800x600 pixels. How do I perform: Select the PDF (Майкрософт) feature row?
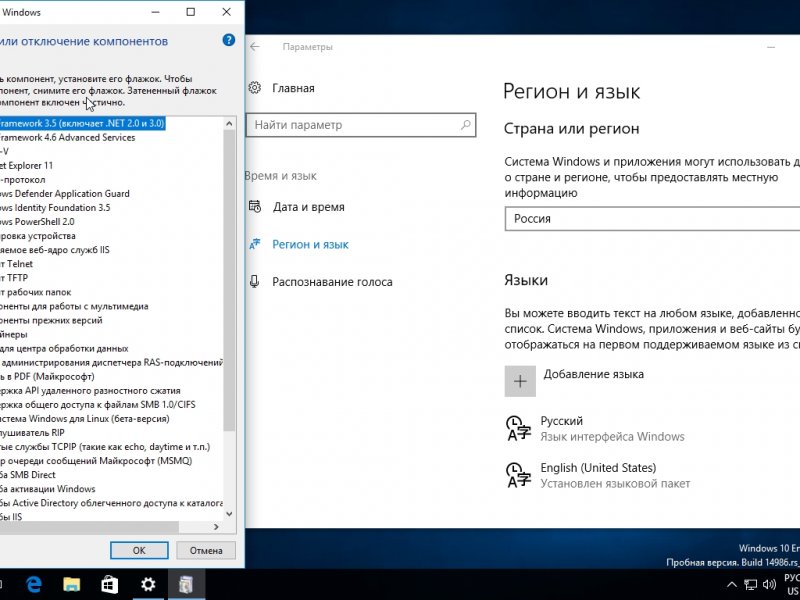tap(47, 377)
